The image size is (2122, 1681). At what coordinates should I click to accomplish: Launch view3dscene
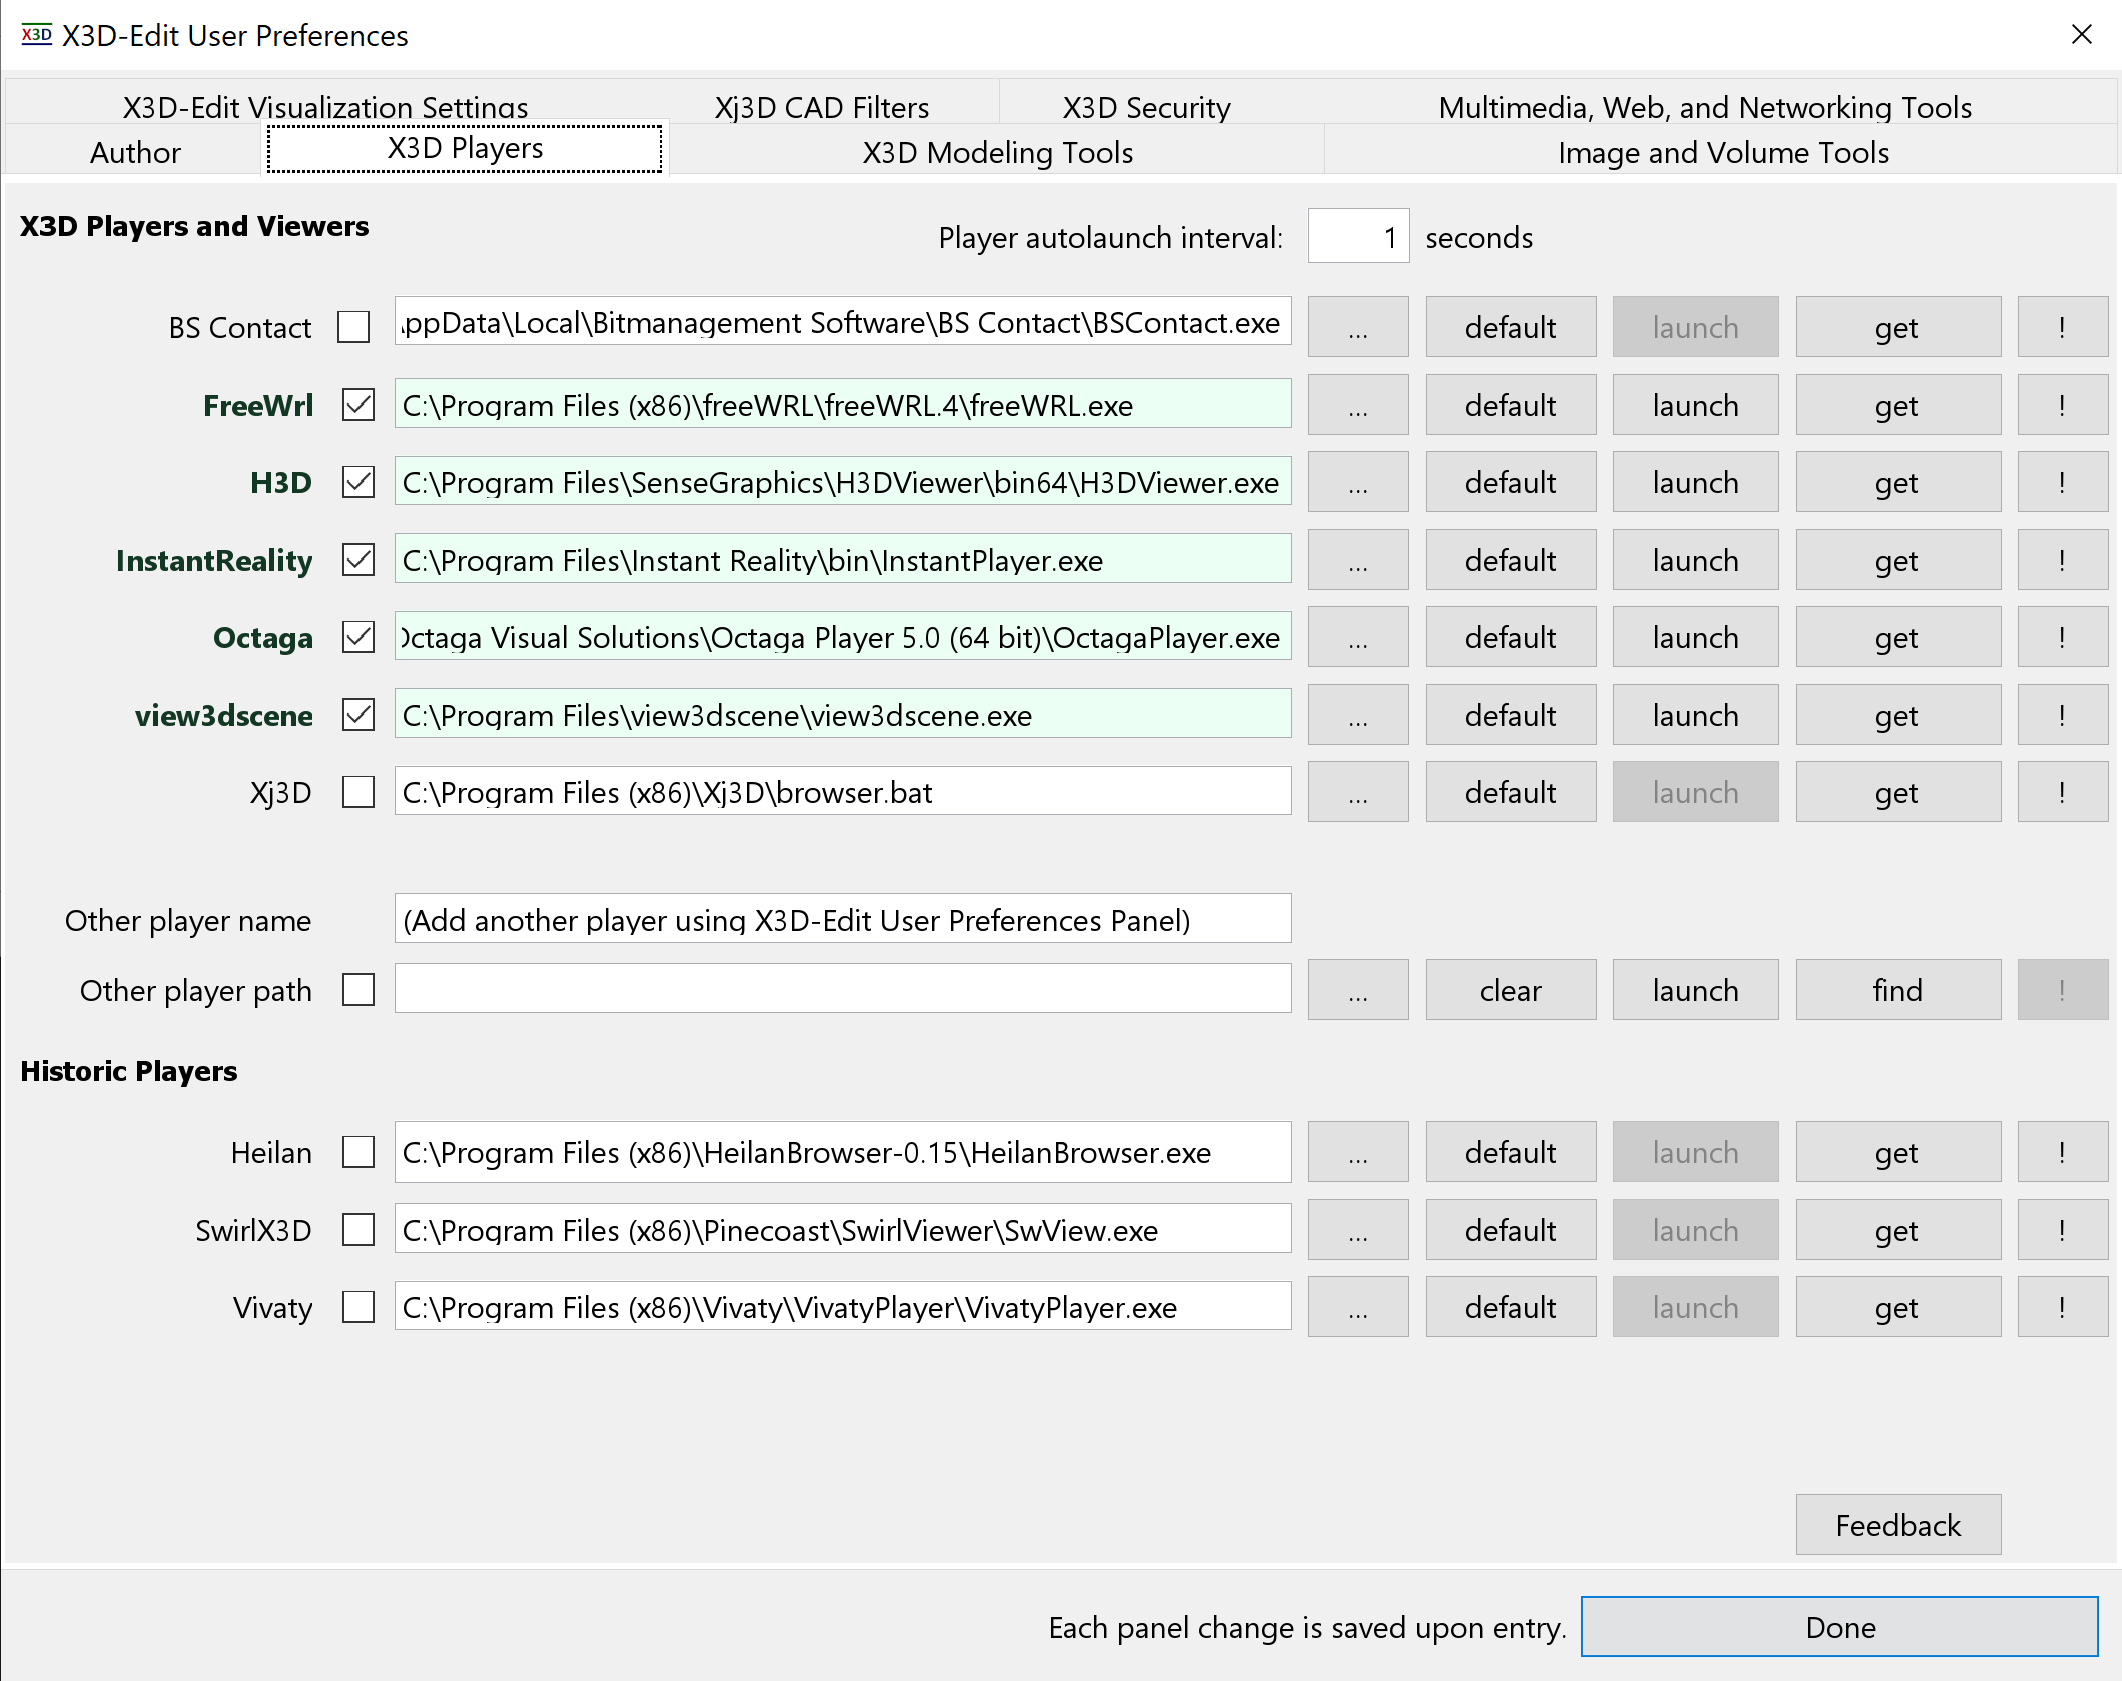pos(1695,715)
